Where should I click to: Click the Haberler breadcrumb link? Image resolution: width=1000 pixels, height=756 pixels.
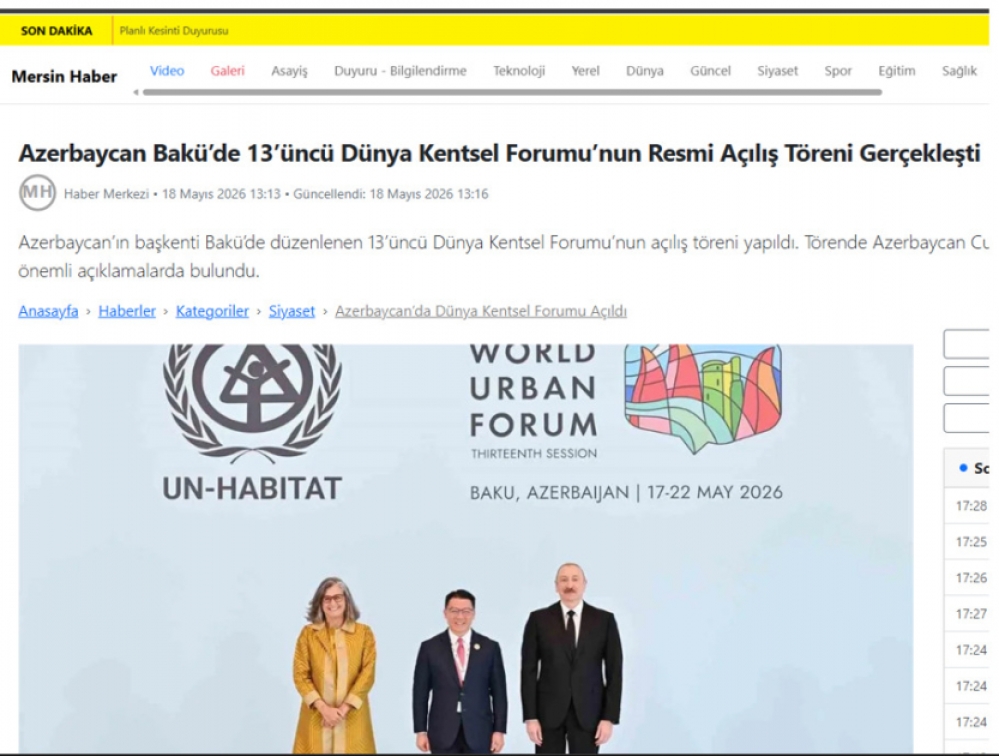[127, 311]
